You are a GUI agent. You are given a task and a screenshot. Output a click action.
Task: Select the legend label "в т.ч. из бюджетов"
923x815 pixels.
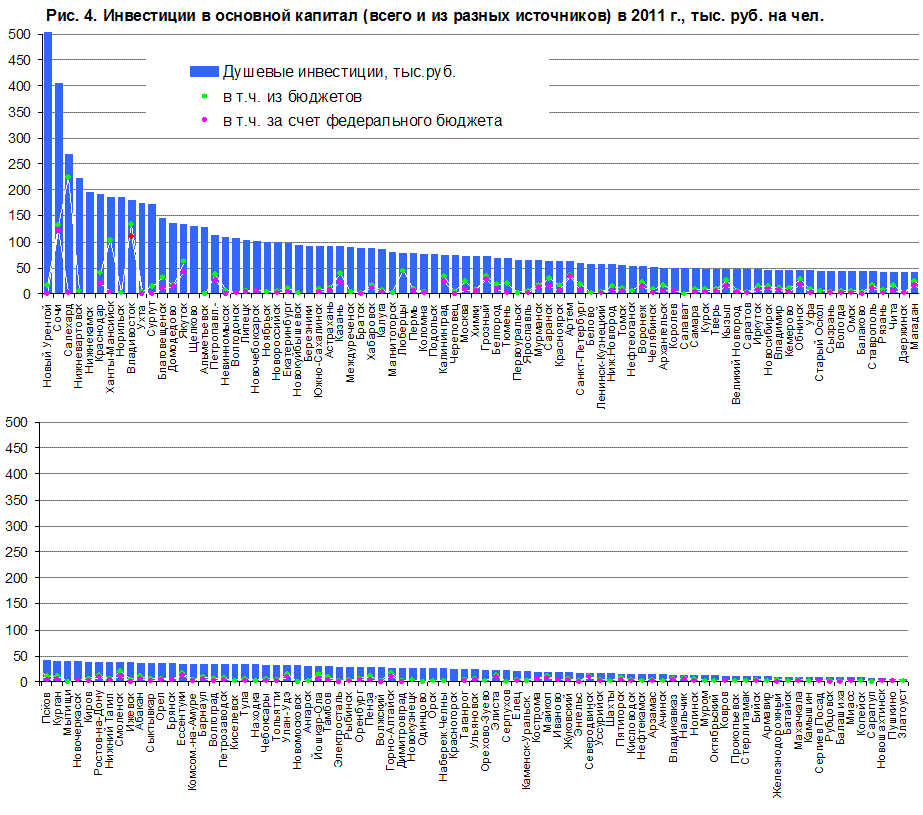292,96
